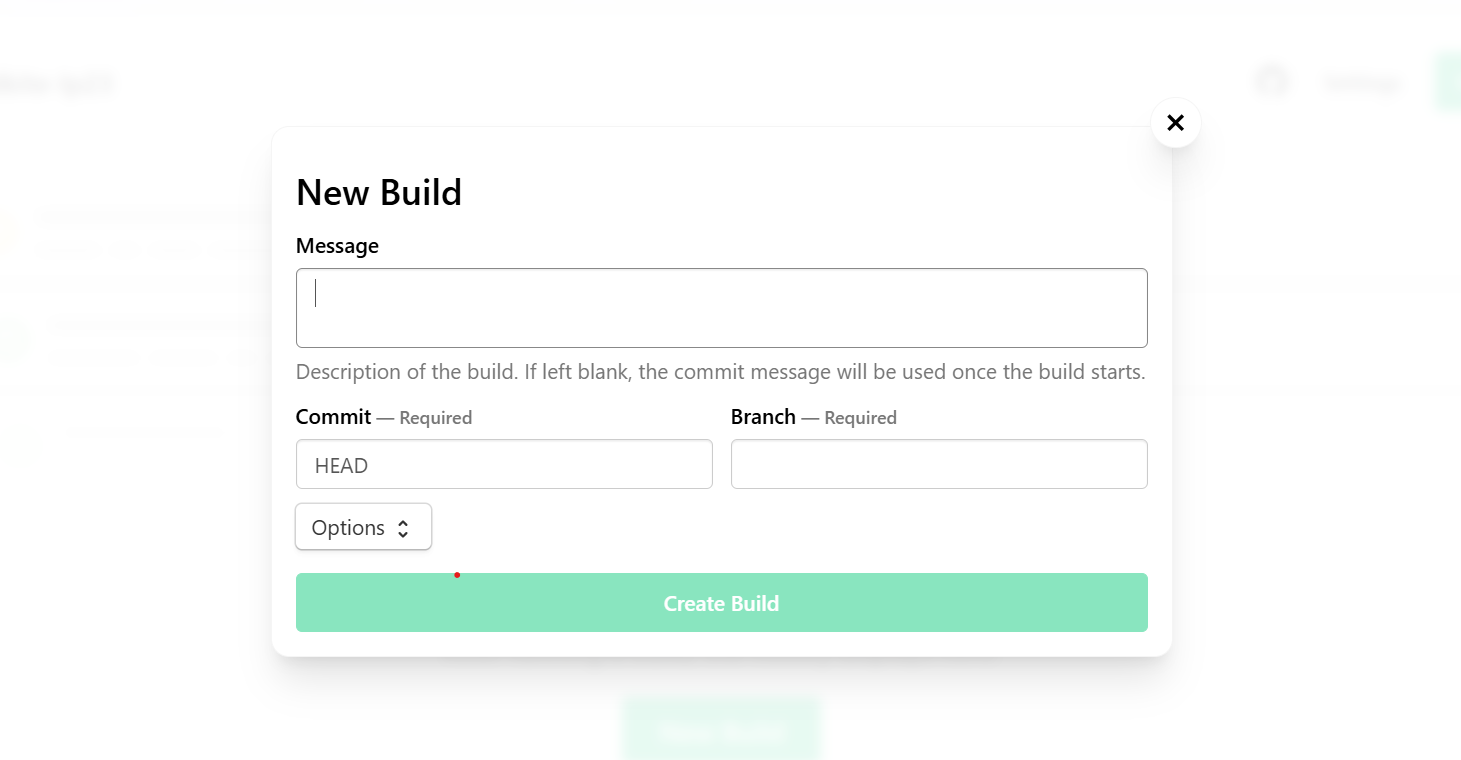Click the Message field label
The width and height of the screenshot is (1461, 760).
[336, 245]
